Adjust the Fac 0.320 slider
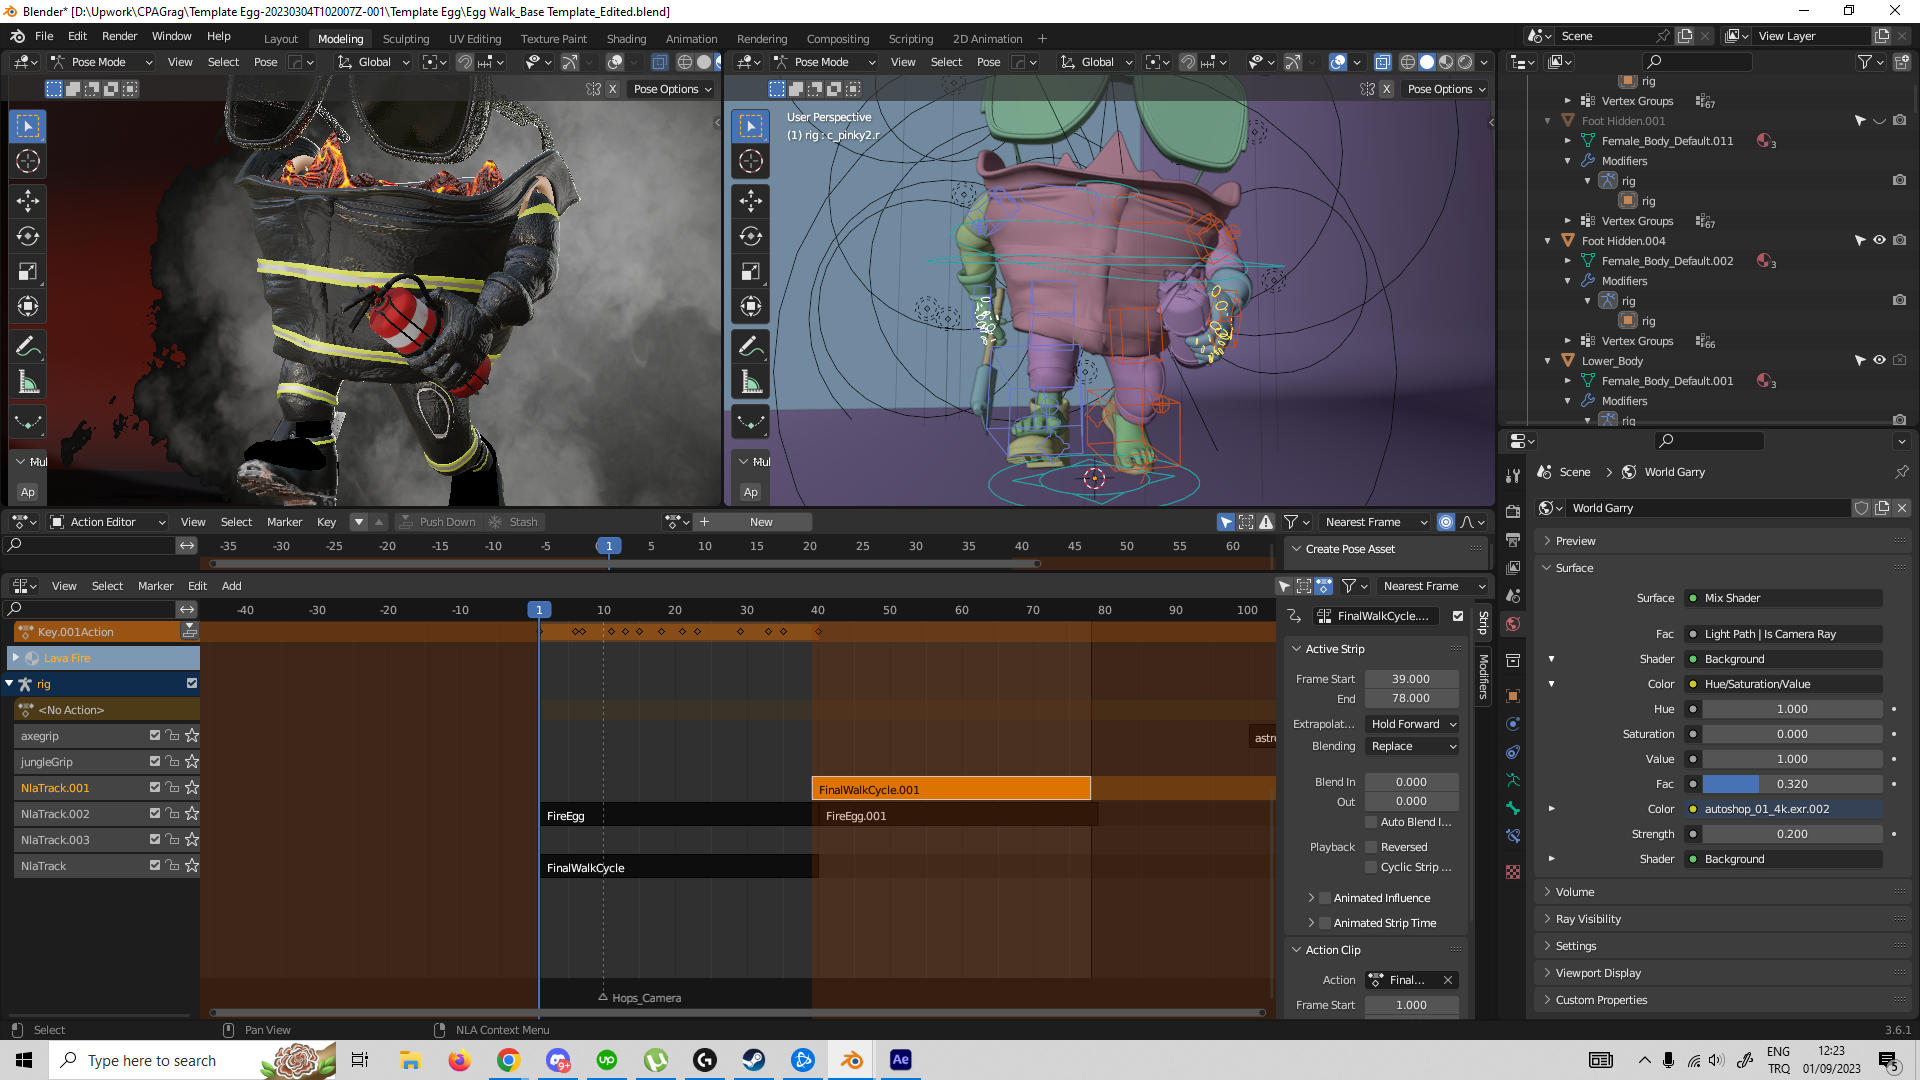 1792,784
